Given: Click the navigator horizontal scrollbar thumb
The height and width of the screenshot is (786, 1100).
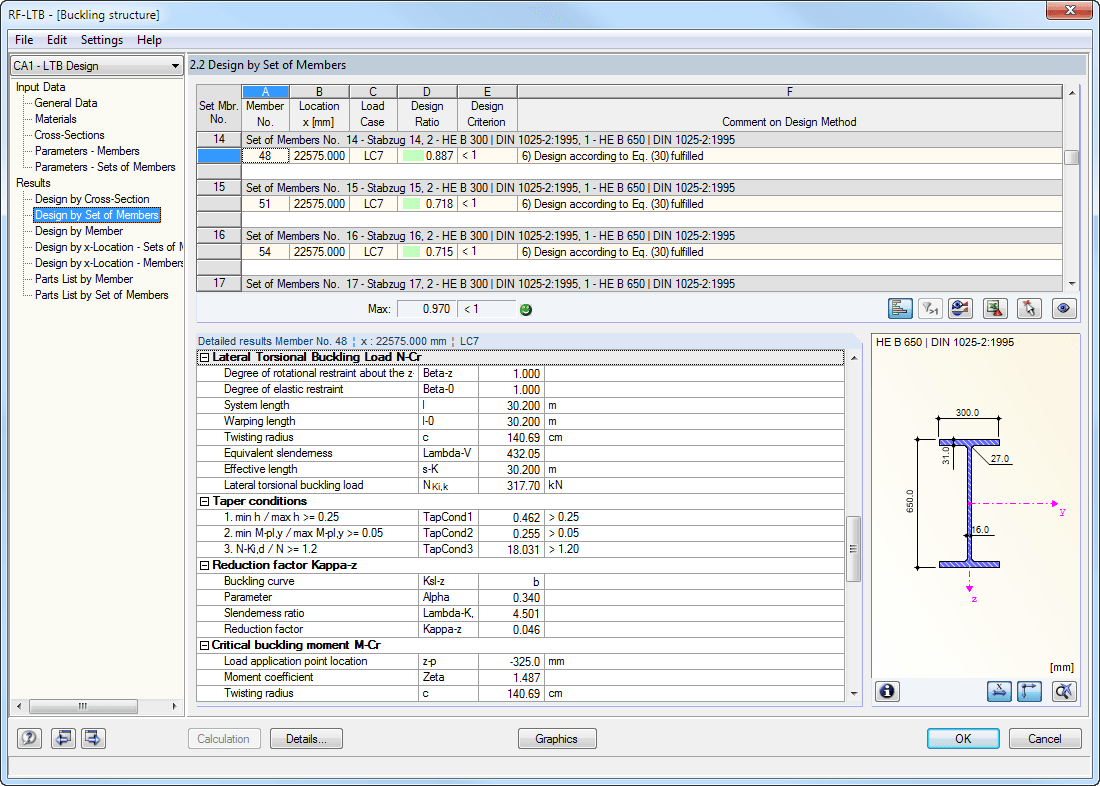Looking at the screenshot, I should click(83, 706).
